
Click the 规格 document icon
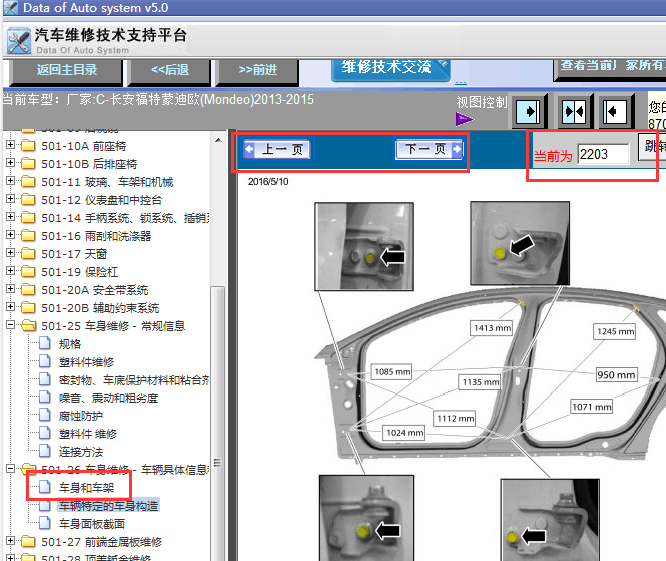coord(45,343)
